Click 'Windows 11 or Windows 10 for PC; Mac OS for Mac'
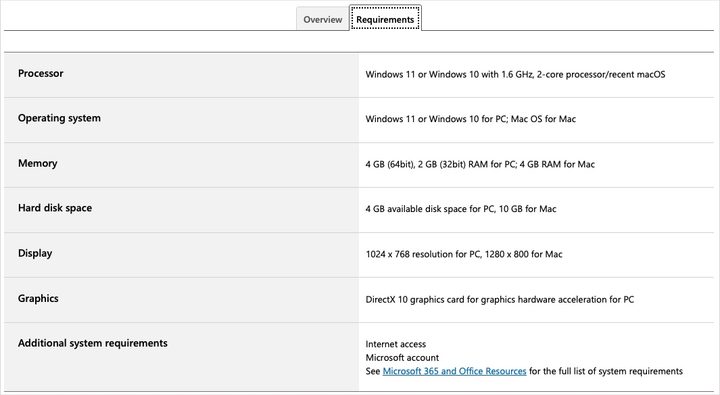 point(471,119)
